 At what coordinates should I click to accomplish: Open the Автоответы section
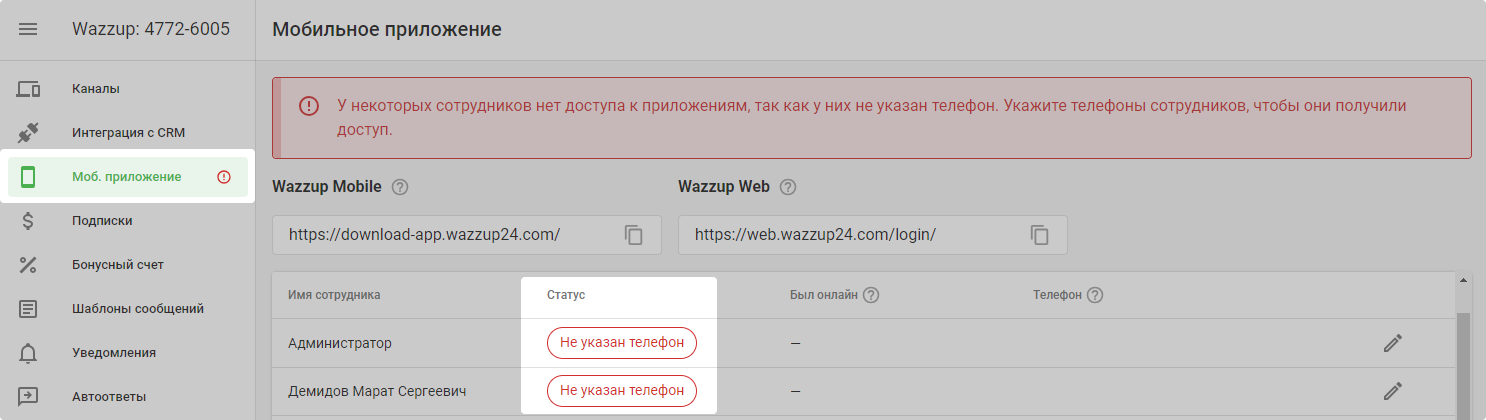click(109, 397)
